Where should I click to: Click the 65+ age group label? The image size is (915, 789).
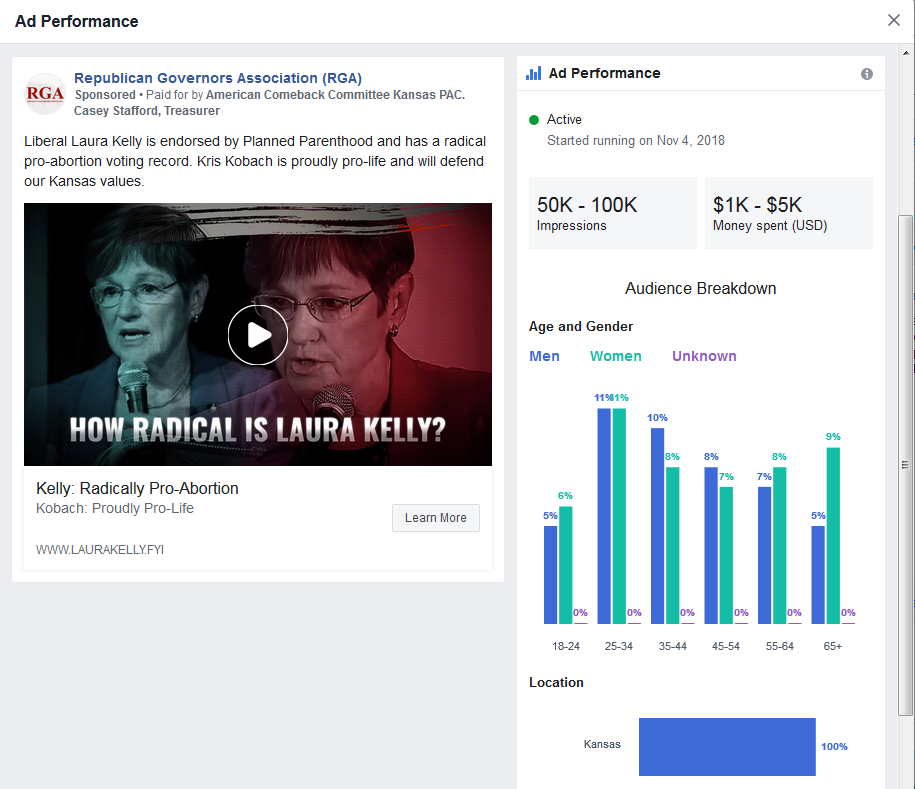click(x=833, y=646)
